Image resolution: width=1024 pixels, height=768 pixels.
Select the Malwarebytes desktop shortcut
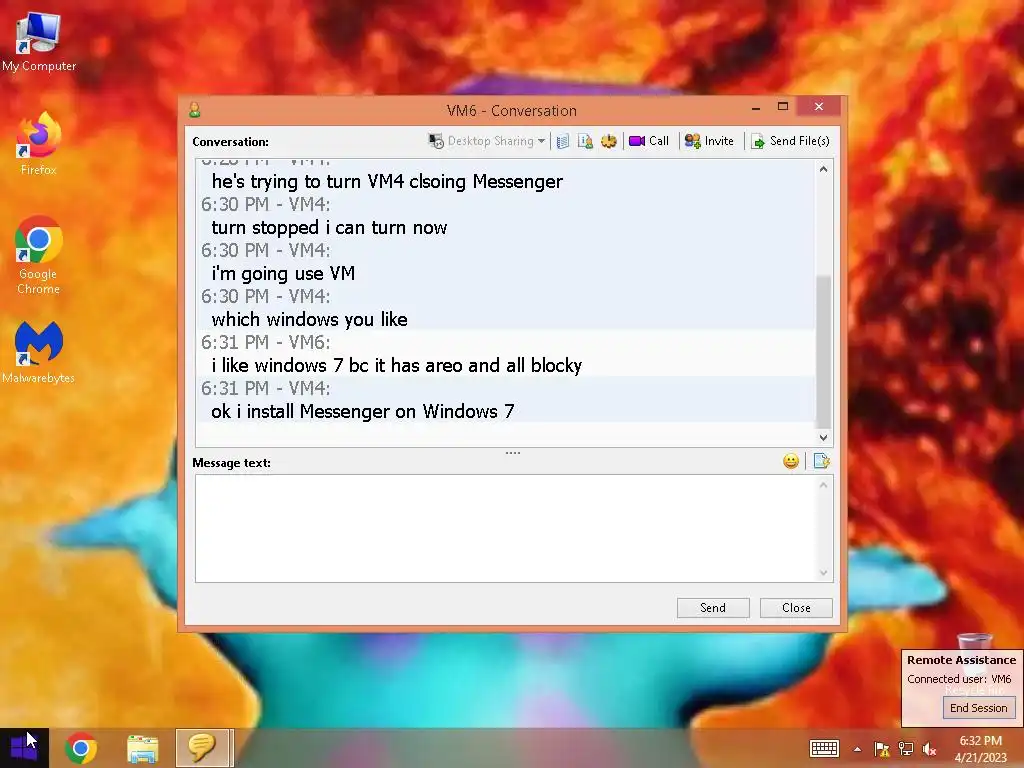(x=39, y=353)
